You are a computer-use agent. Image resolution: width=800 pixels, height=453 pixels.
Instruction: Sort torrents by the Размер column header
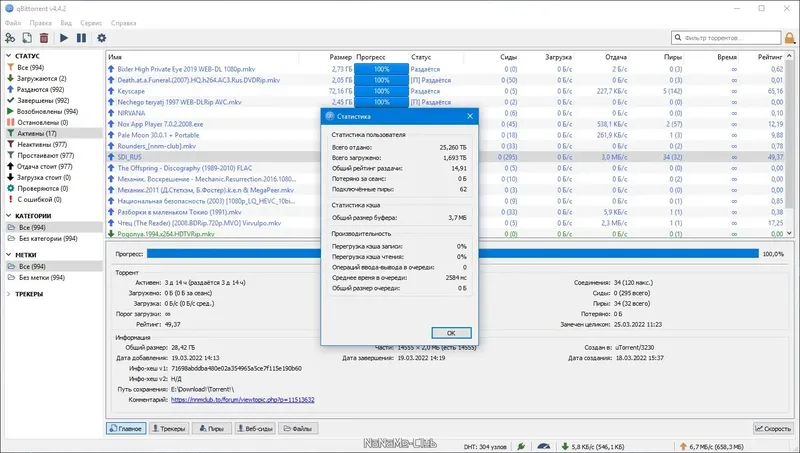340,57
